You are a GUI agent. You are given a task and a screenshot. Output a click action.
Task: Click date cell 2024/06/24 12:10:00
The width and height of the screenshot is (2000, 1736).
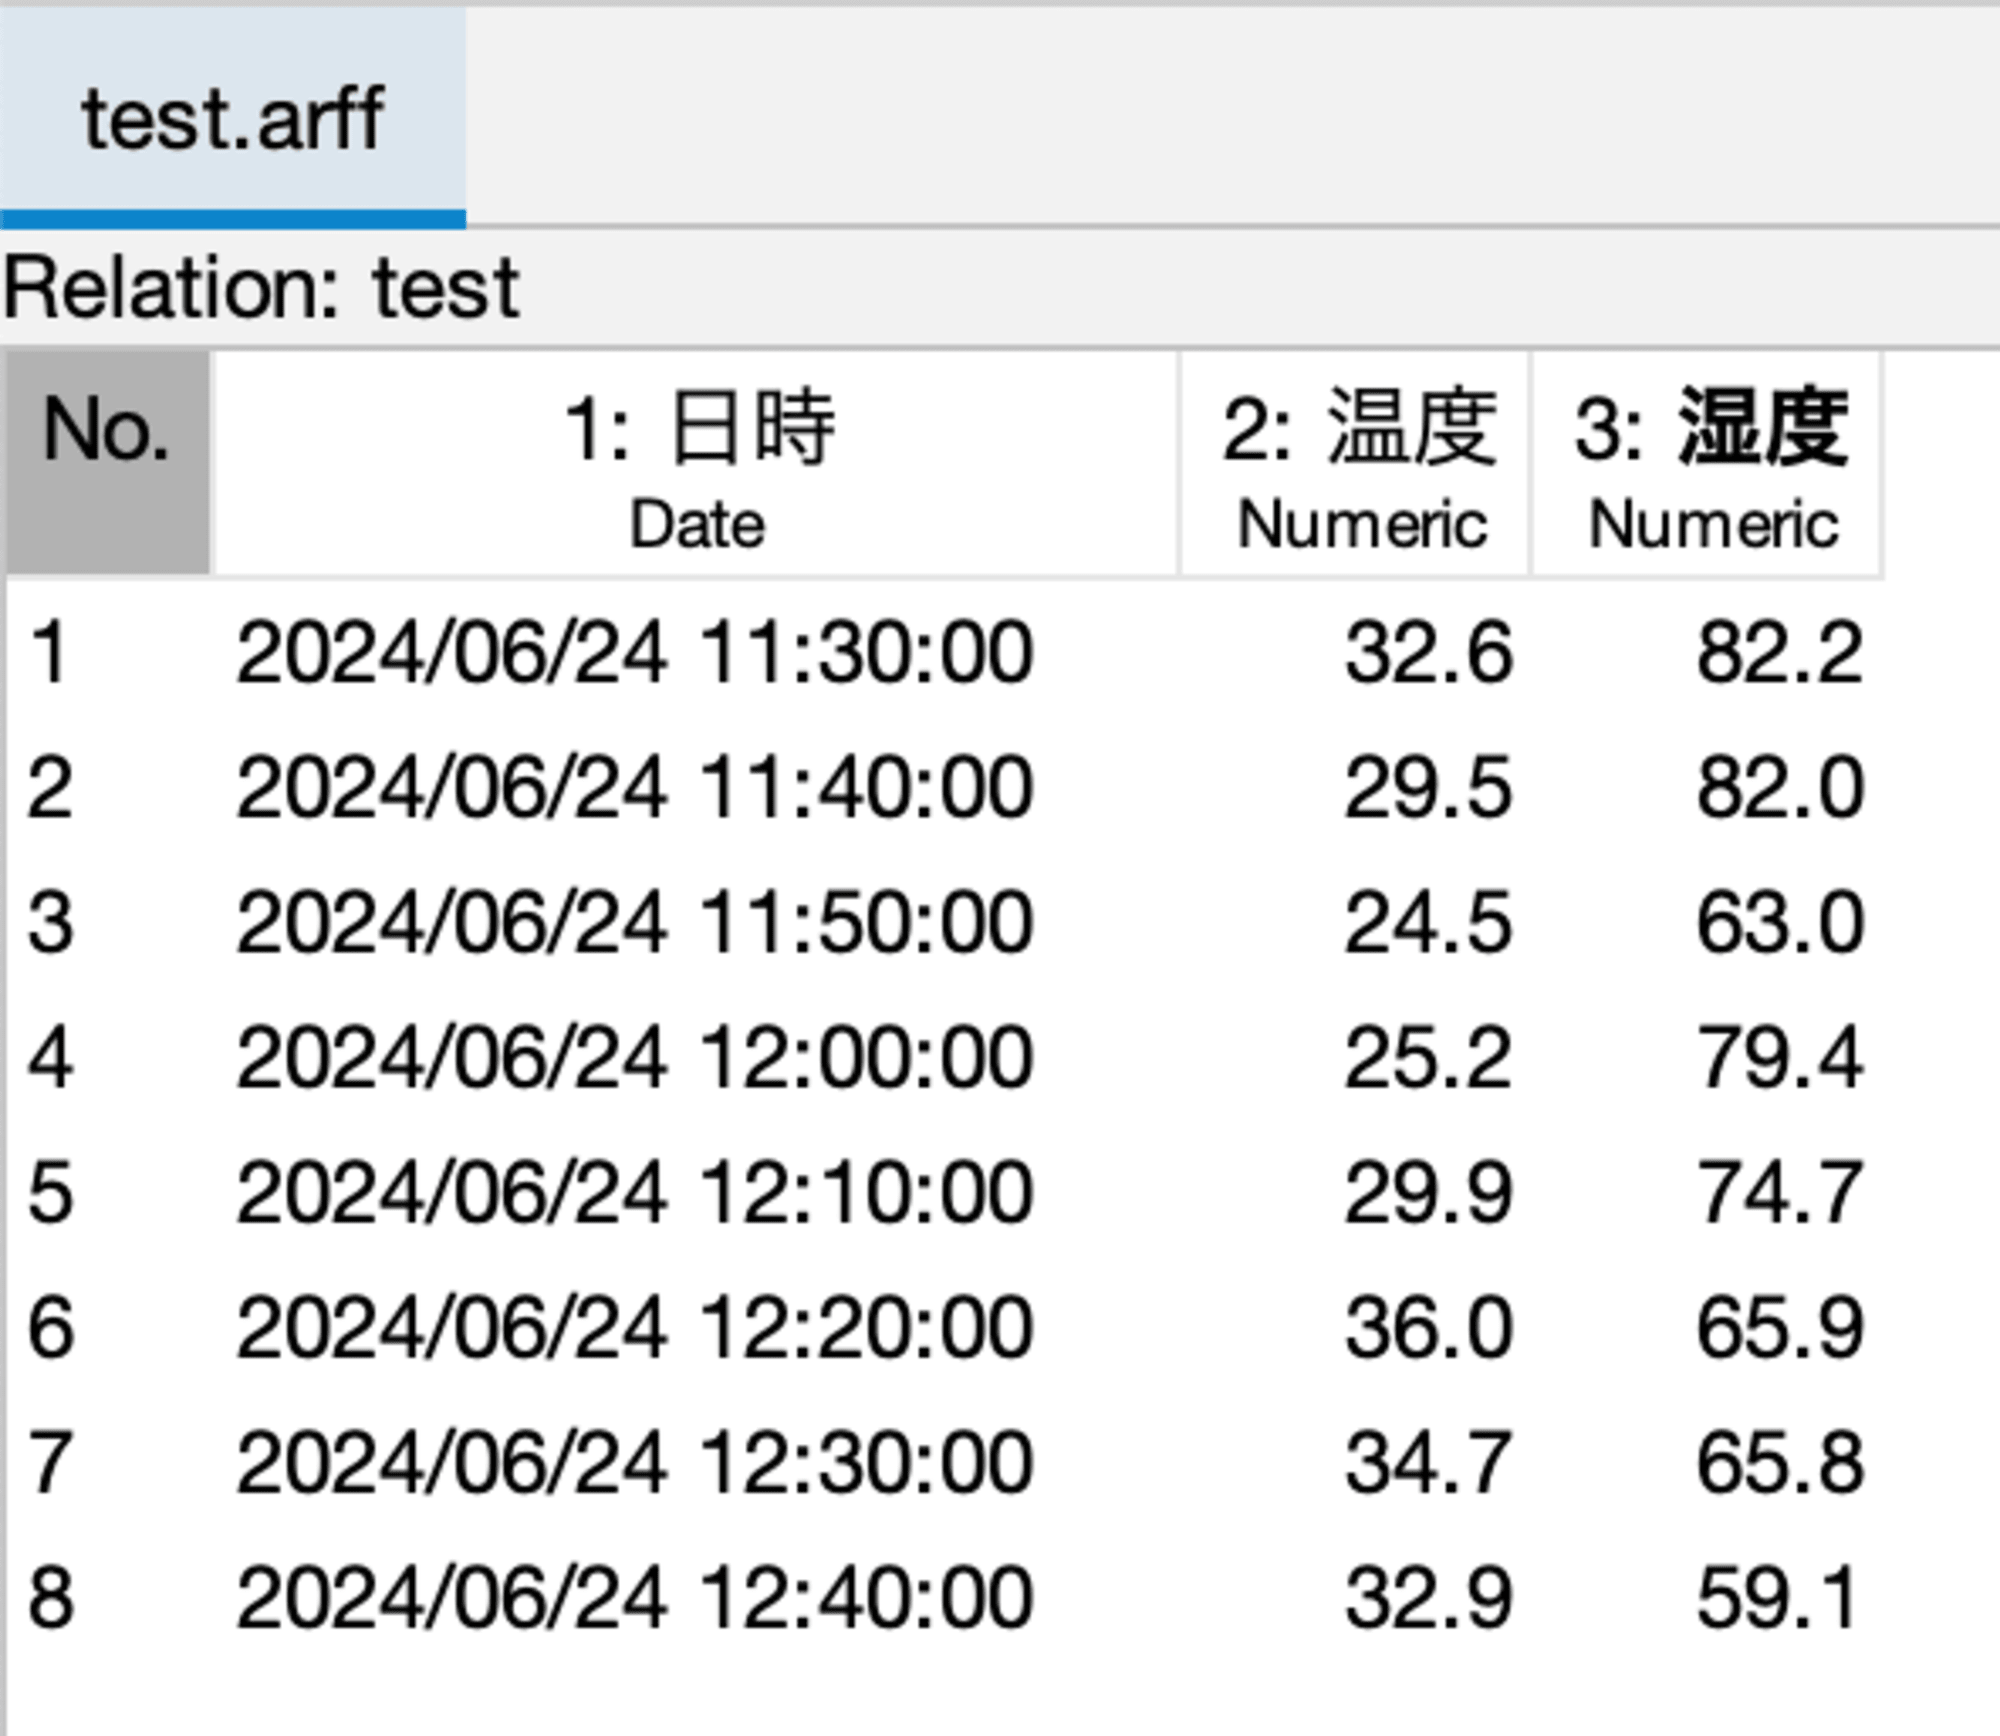(x=697, y=1192)
